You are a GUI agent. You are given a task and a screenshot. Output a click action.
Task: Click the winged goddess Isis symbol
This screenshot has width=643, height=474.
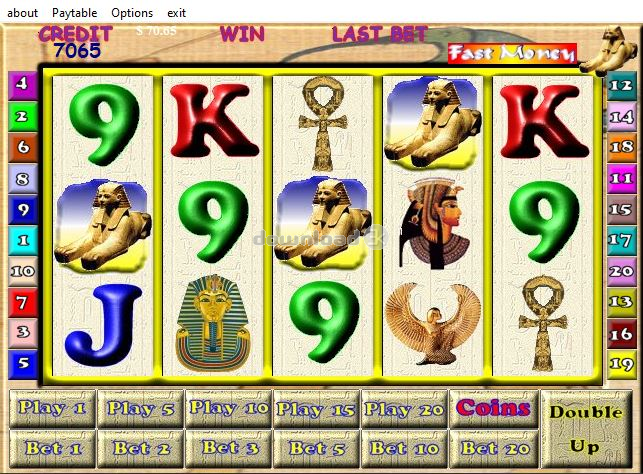click(433, 324)
